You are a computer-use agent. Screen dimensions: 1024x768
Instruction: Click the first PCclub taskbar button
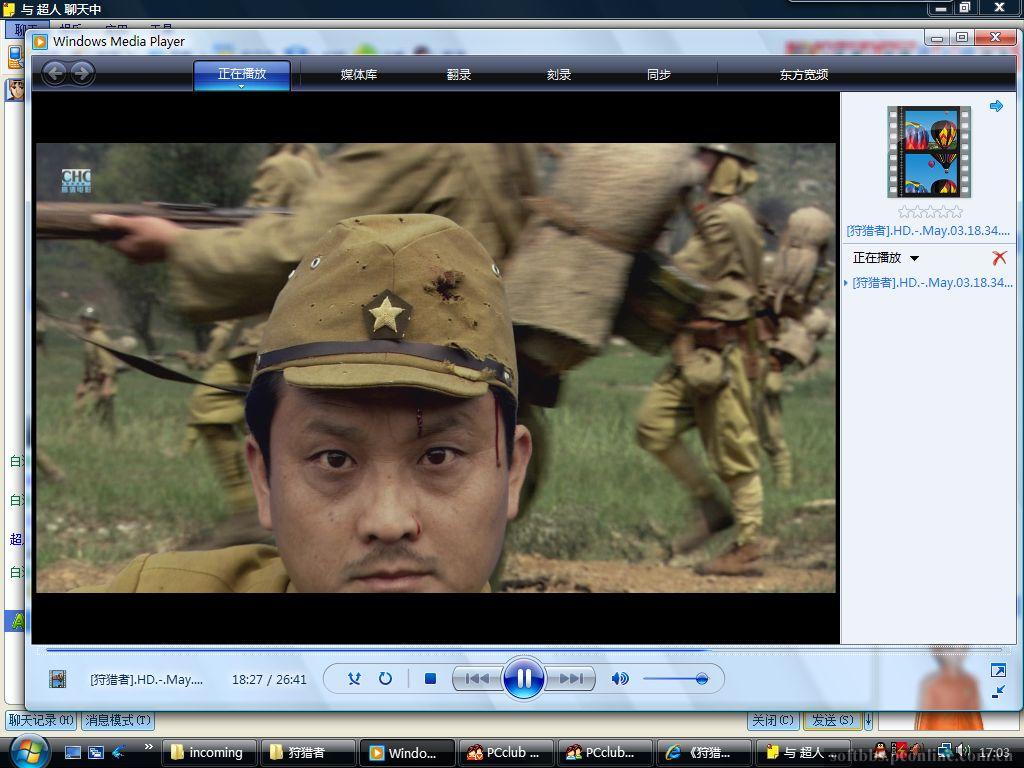[506, 752]
